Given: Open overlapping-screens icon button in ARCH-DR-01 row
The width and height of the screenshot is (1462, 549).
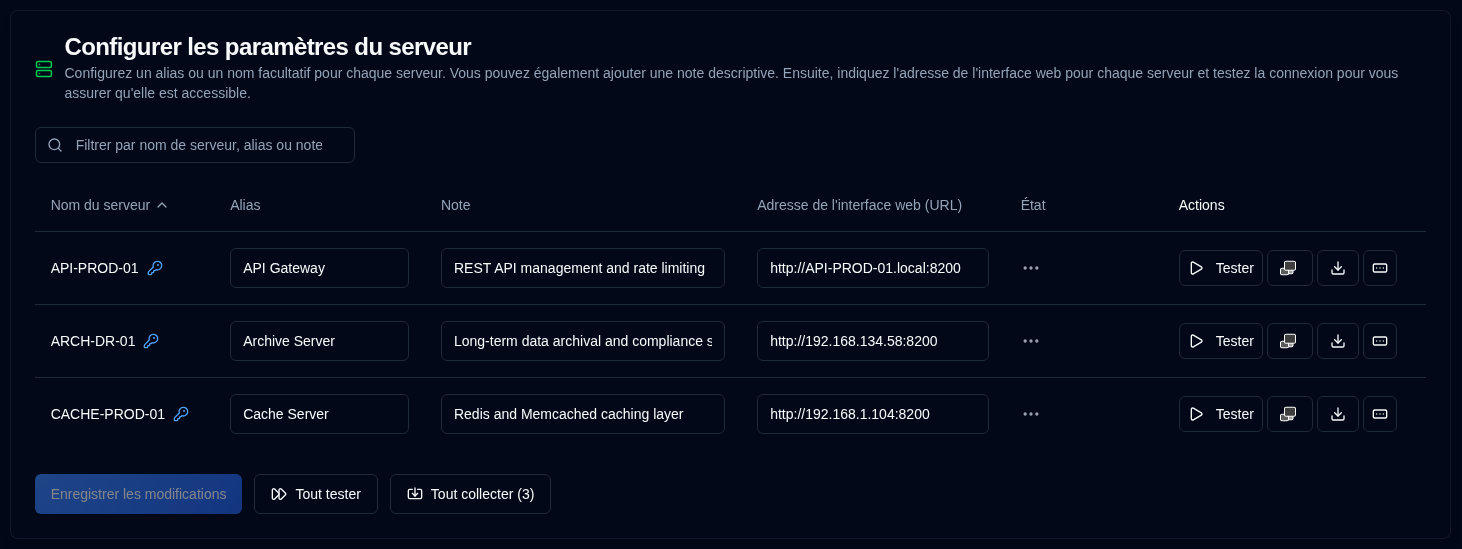Looking at the screenshot, I should coord(1290,341).
